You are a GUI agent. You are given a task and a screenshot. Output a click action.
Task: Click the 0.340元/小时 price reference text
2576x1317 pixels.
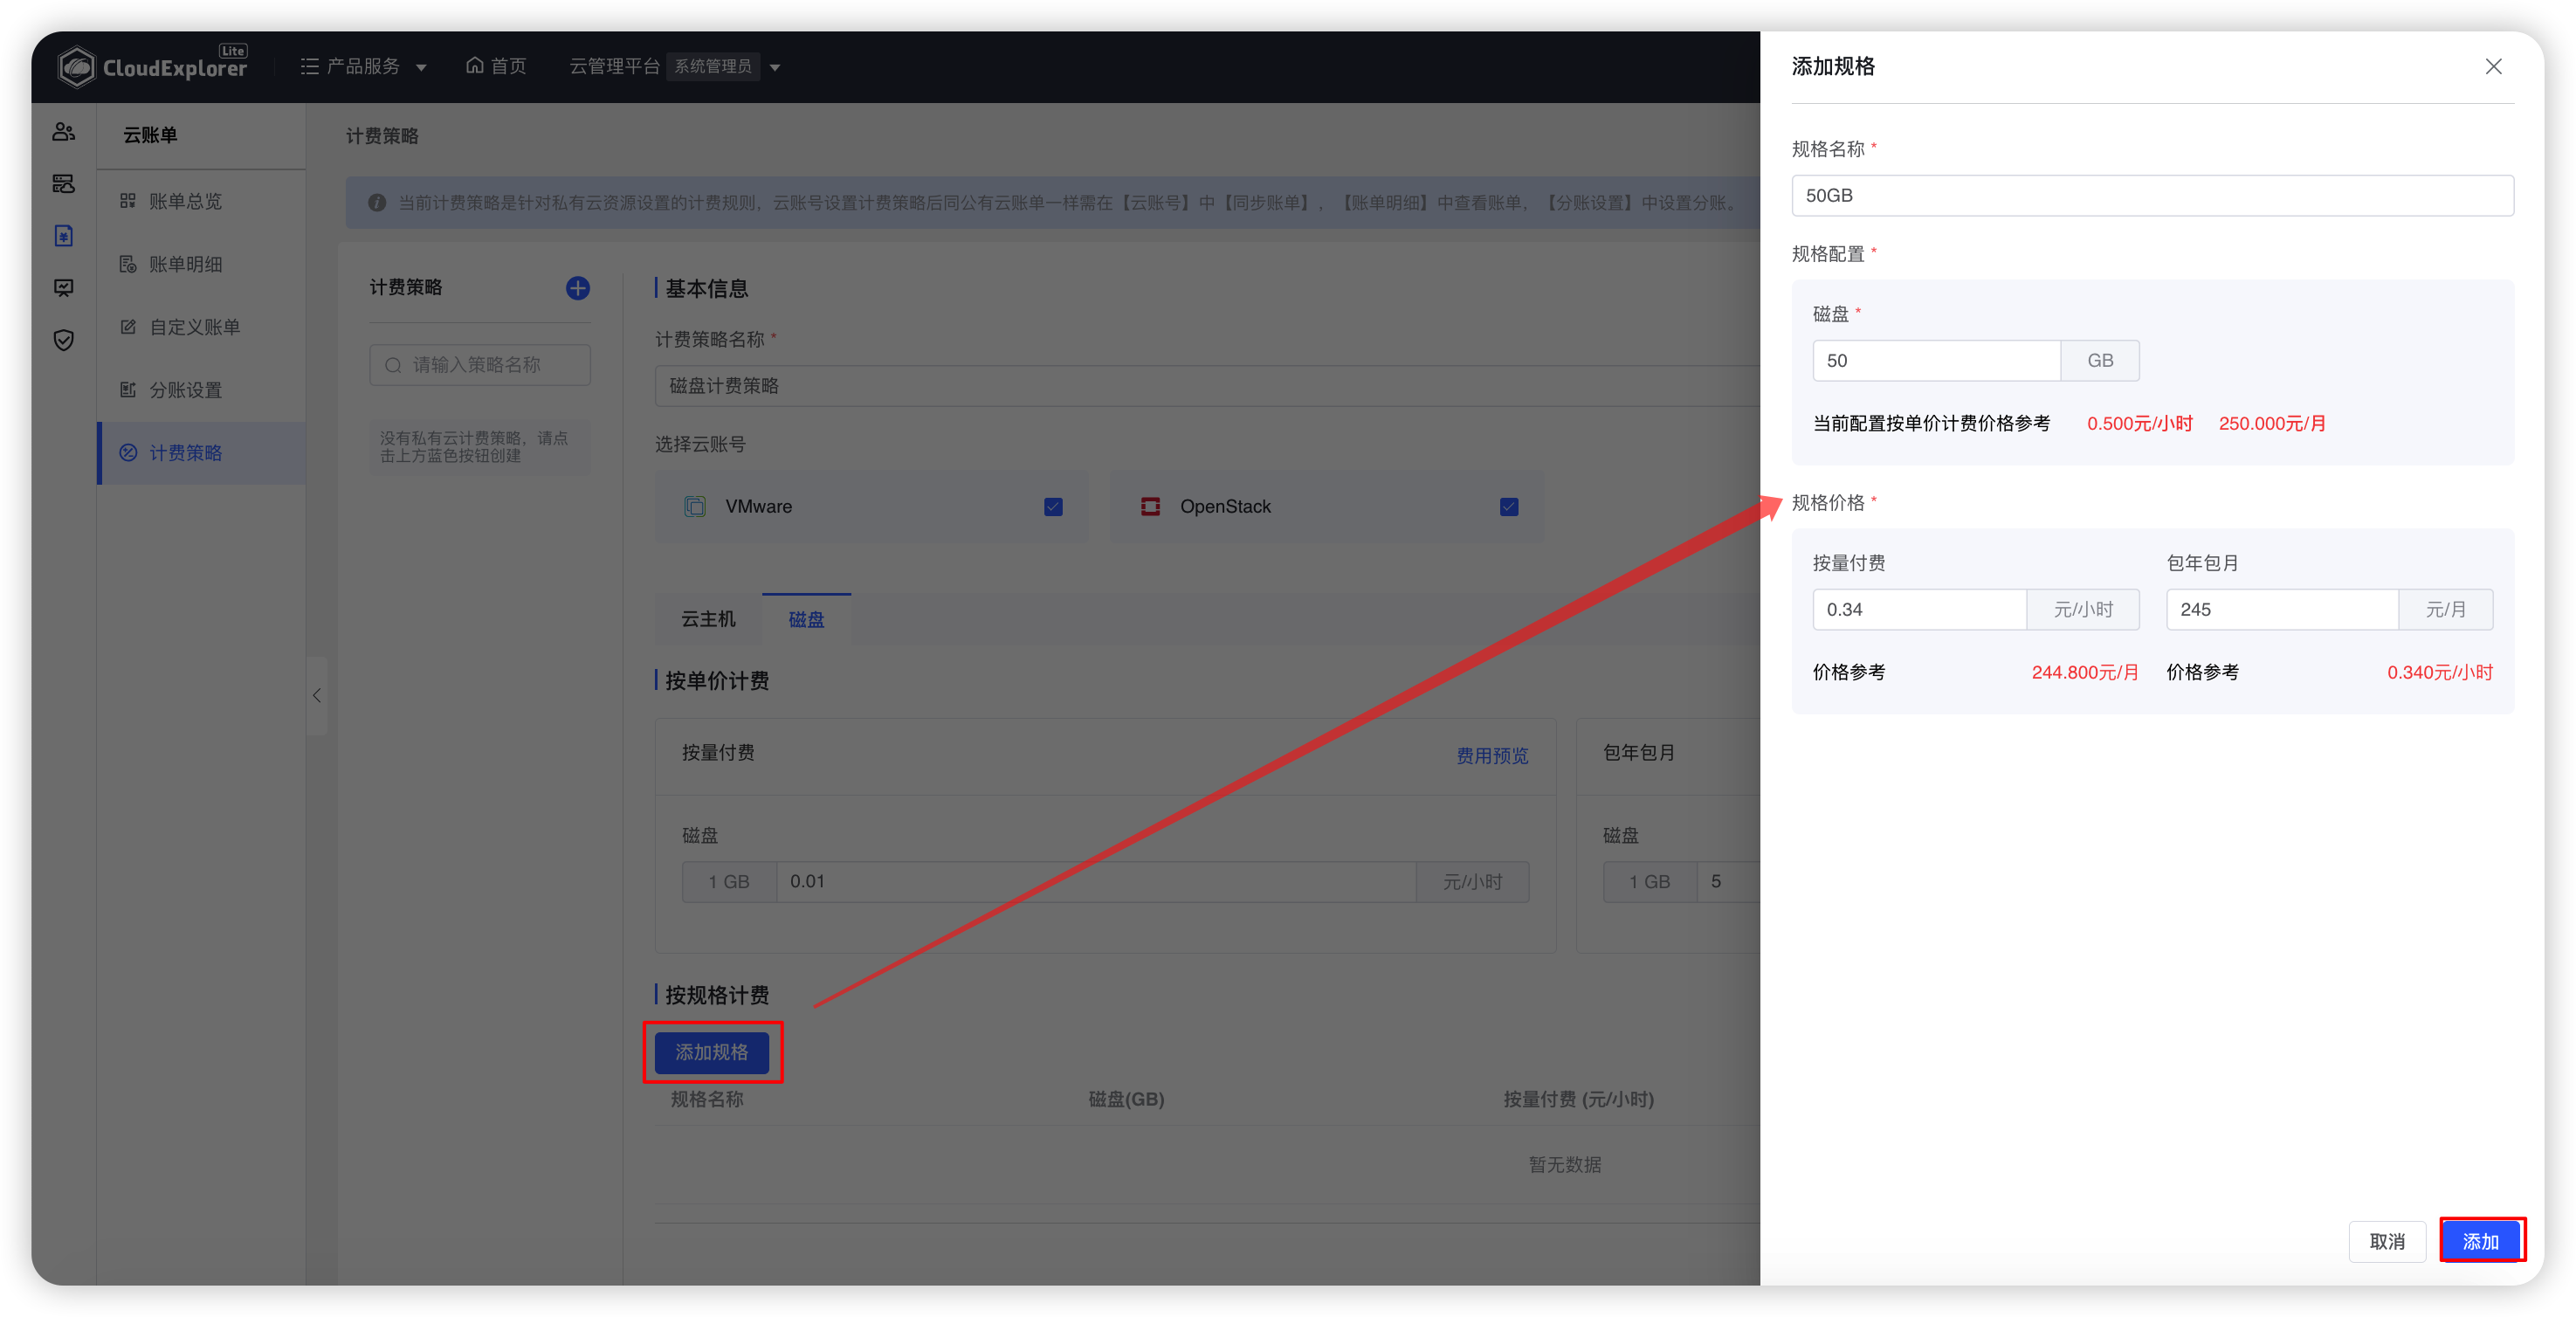2440,672
